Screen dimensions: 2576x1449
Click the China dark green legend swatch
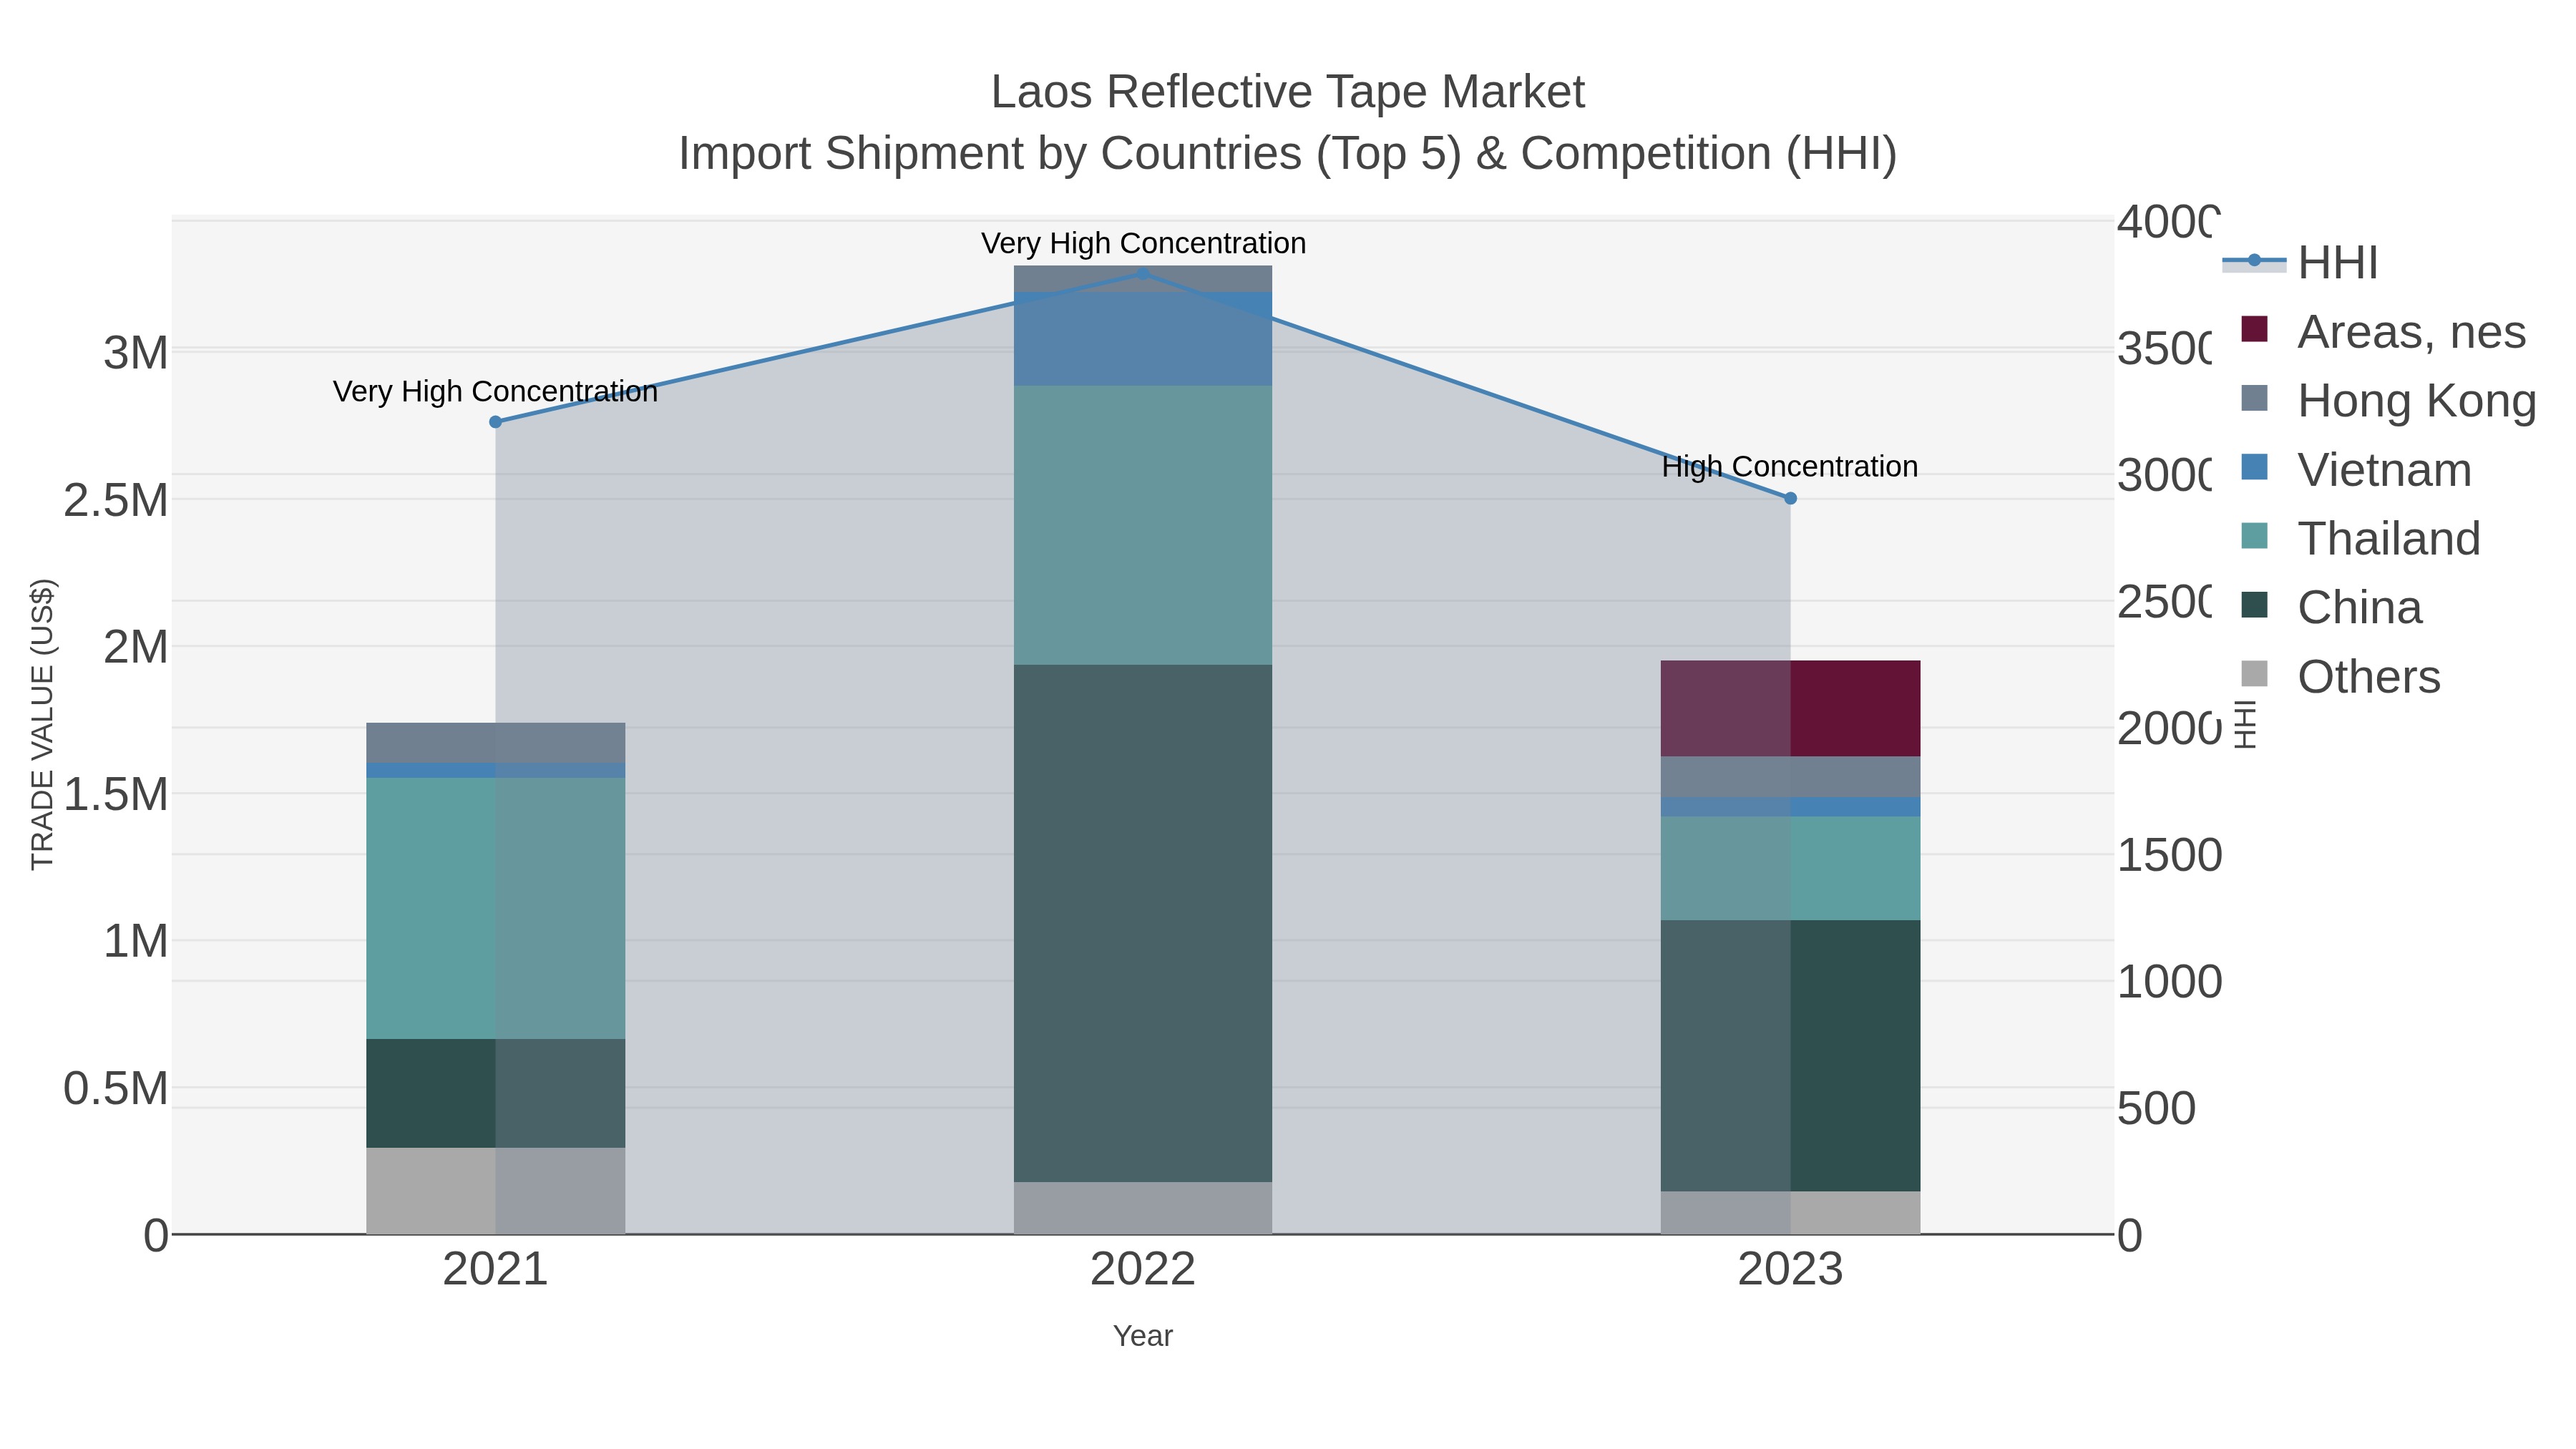[x=2255, y=604]
